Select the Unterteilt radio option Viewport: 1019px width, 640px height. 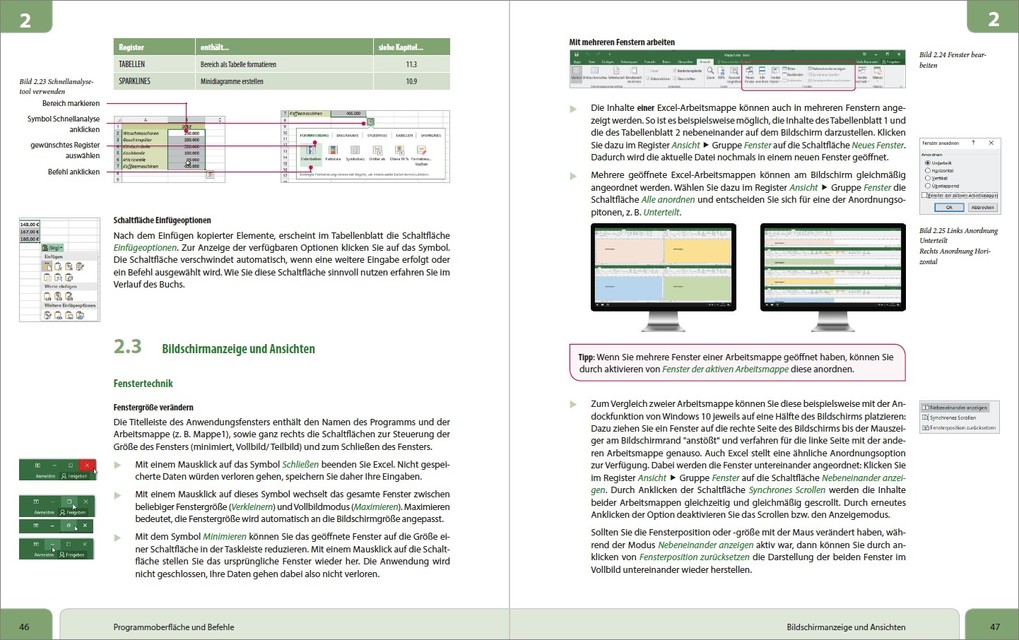(927, 162)
